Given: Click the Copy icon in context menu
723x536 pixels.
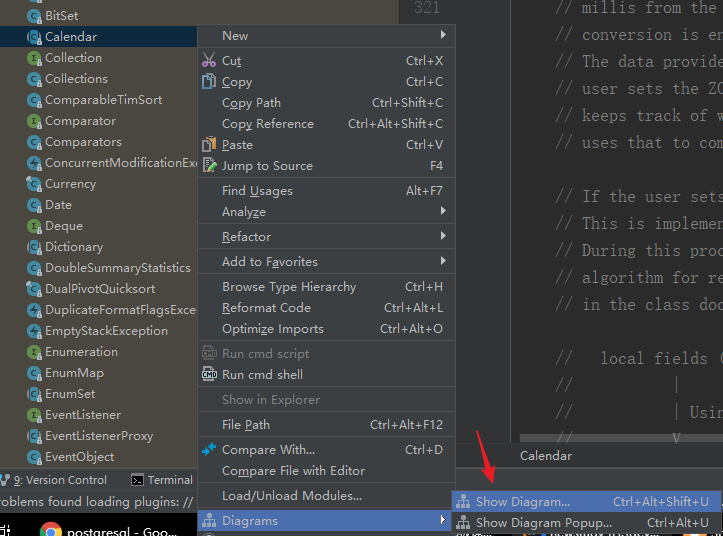Looking at the screenshot, I should (209, 82).
